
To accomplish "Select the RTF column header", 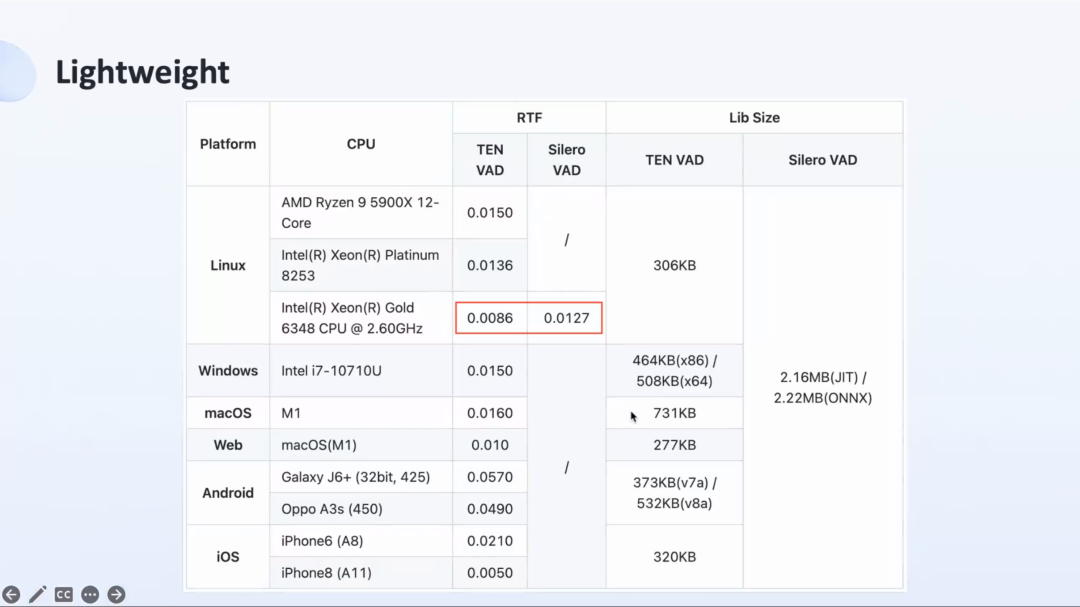I will (529, 118).
